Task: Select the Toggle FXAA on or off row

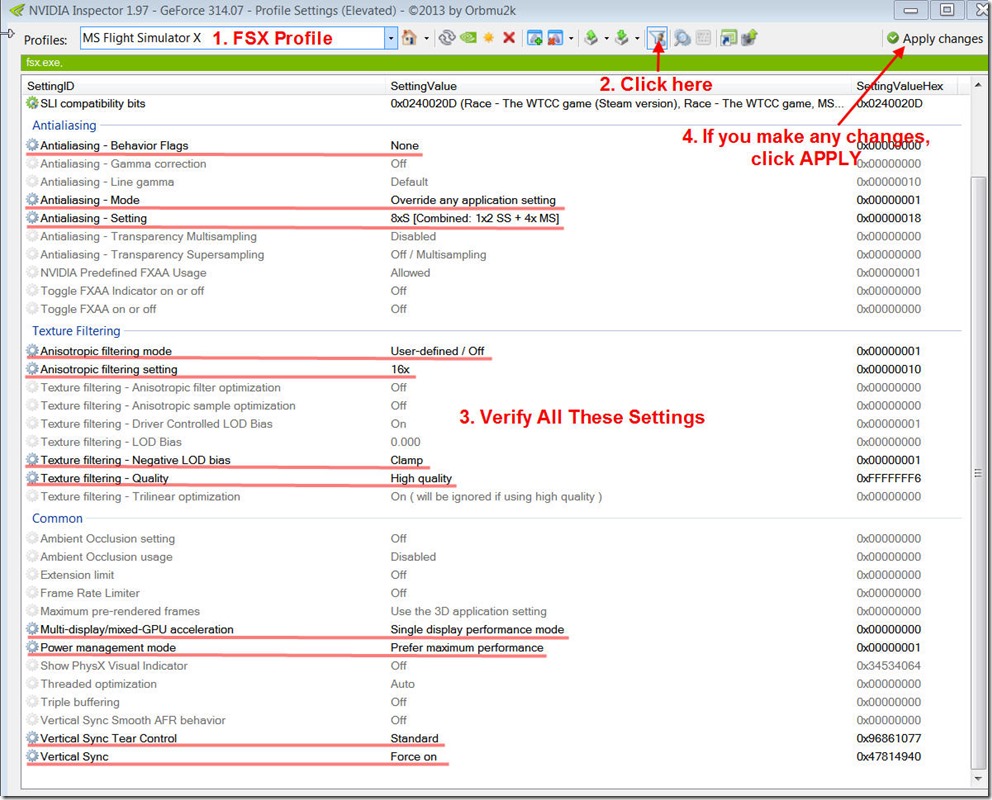Action: (494, 309)
